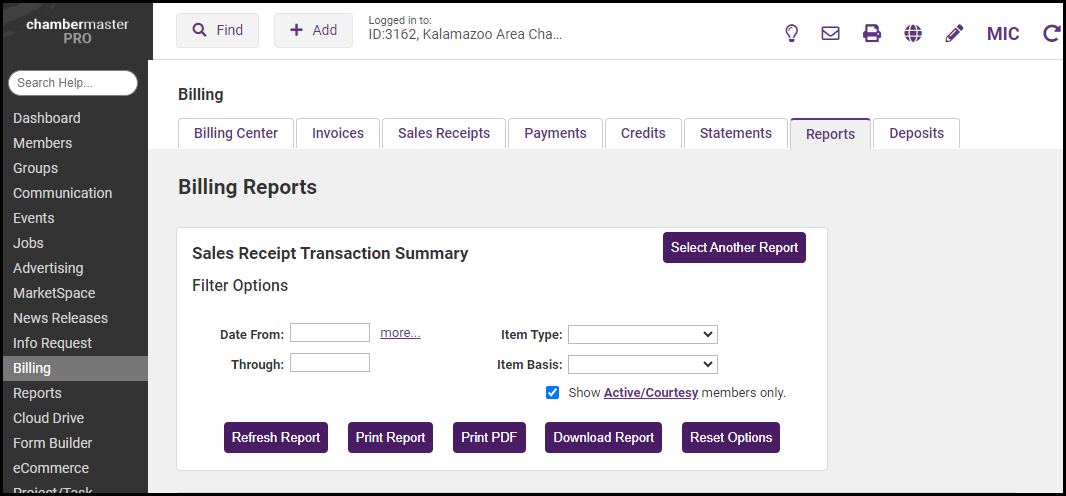This screenshot has height=496, width=1066.
Task: Click the Find magnifying glass button
Action: click(x=217, y=30)
